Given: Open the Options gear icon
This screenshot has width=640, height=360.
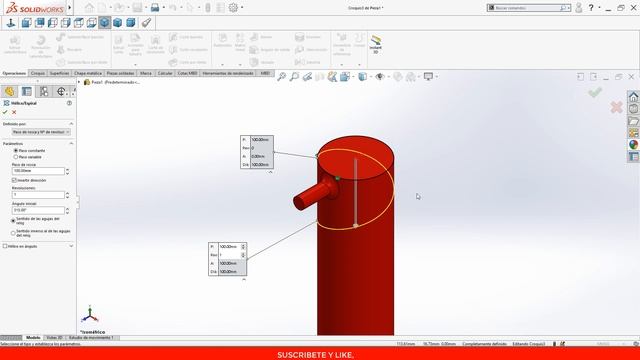Looking at the screenshot, I should coord(233,8).
